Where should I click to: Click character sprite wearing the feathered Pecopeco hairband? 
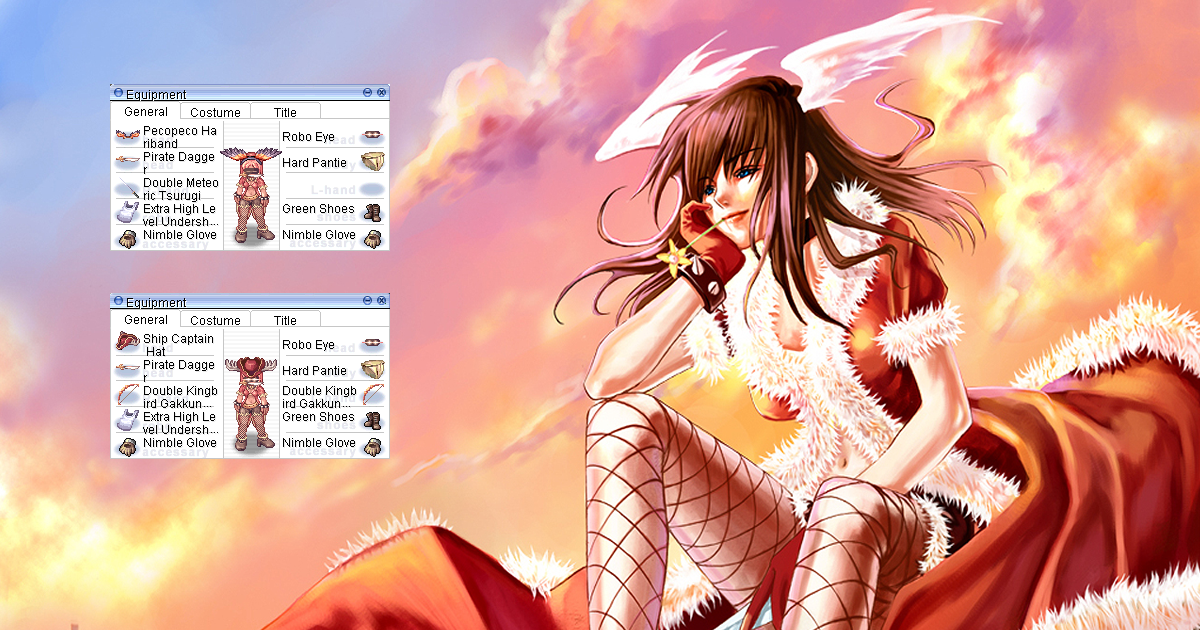[x=250, y=195]
